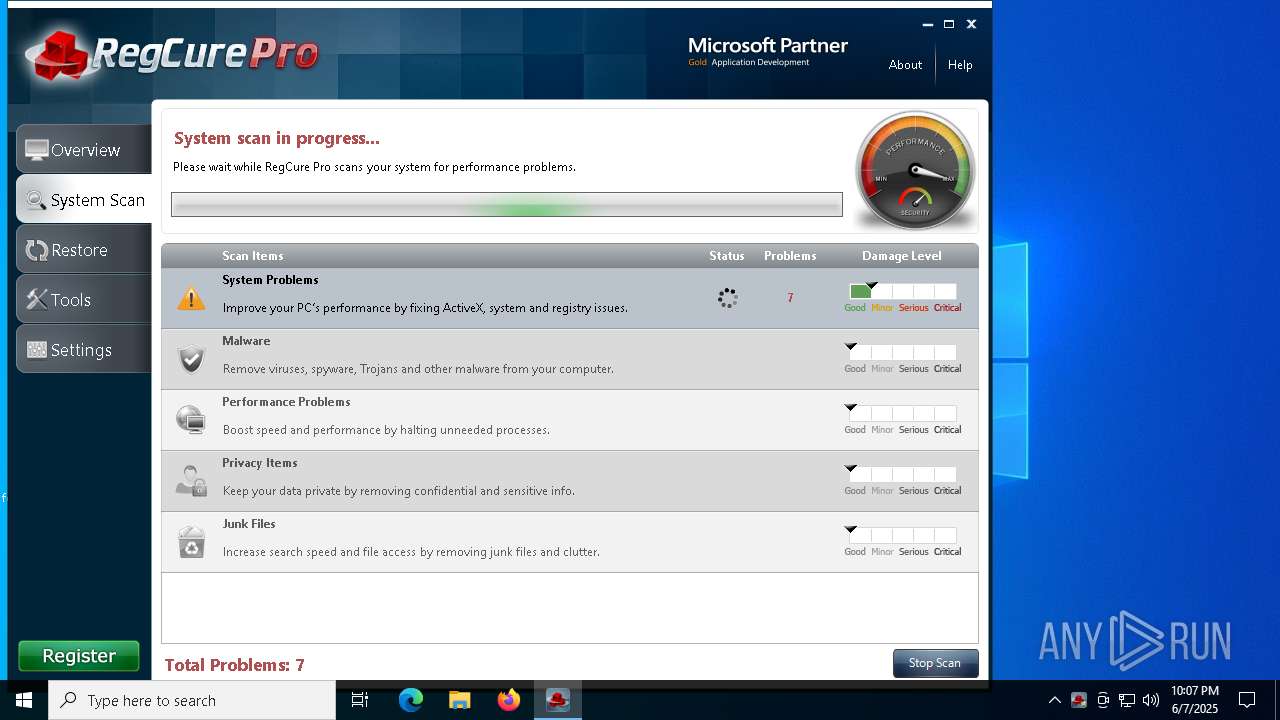Select the Malware row title

(x=246, y=341)
